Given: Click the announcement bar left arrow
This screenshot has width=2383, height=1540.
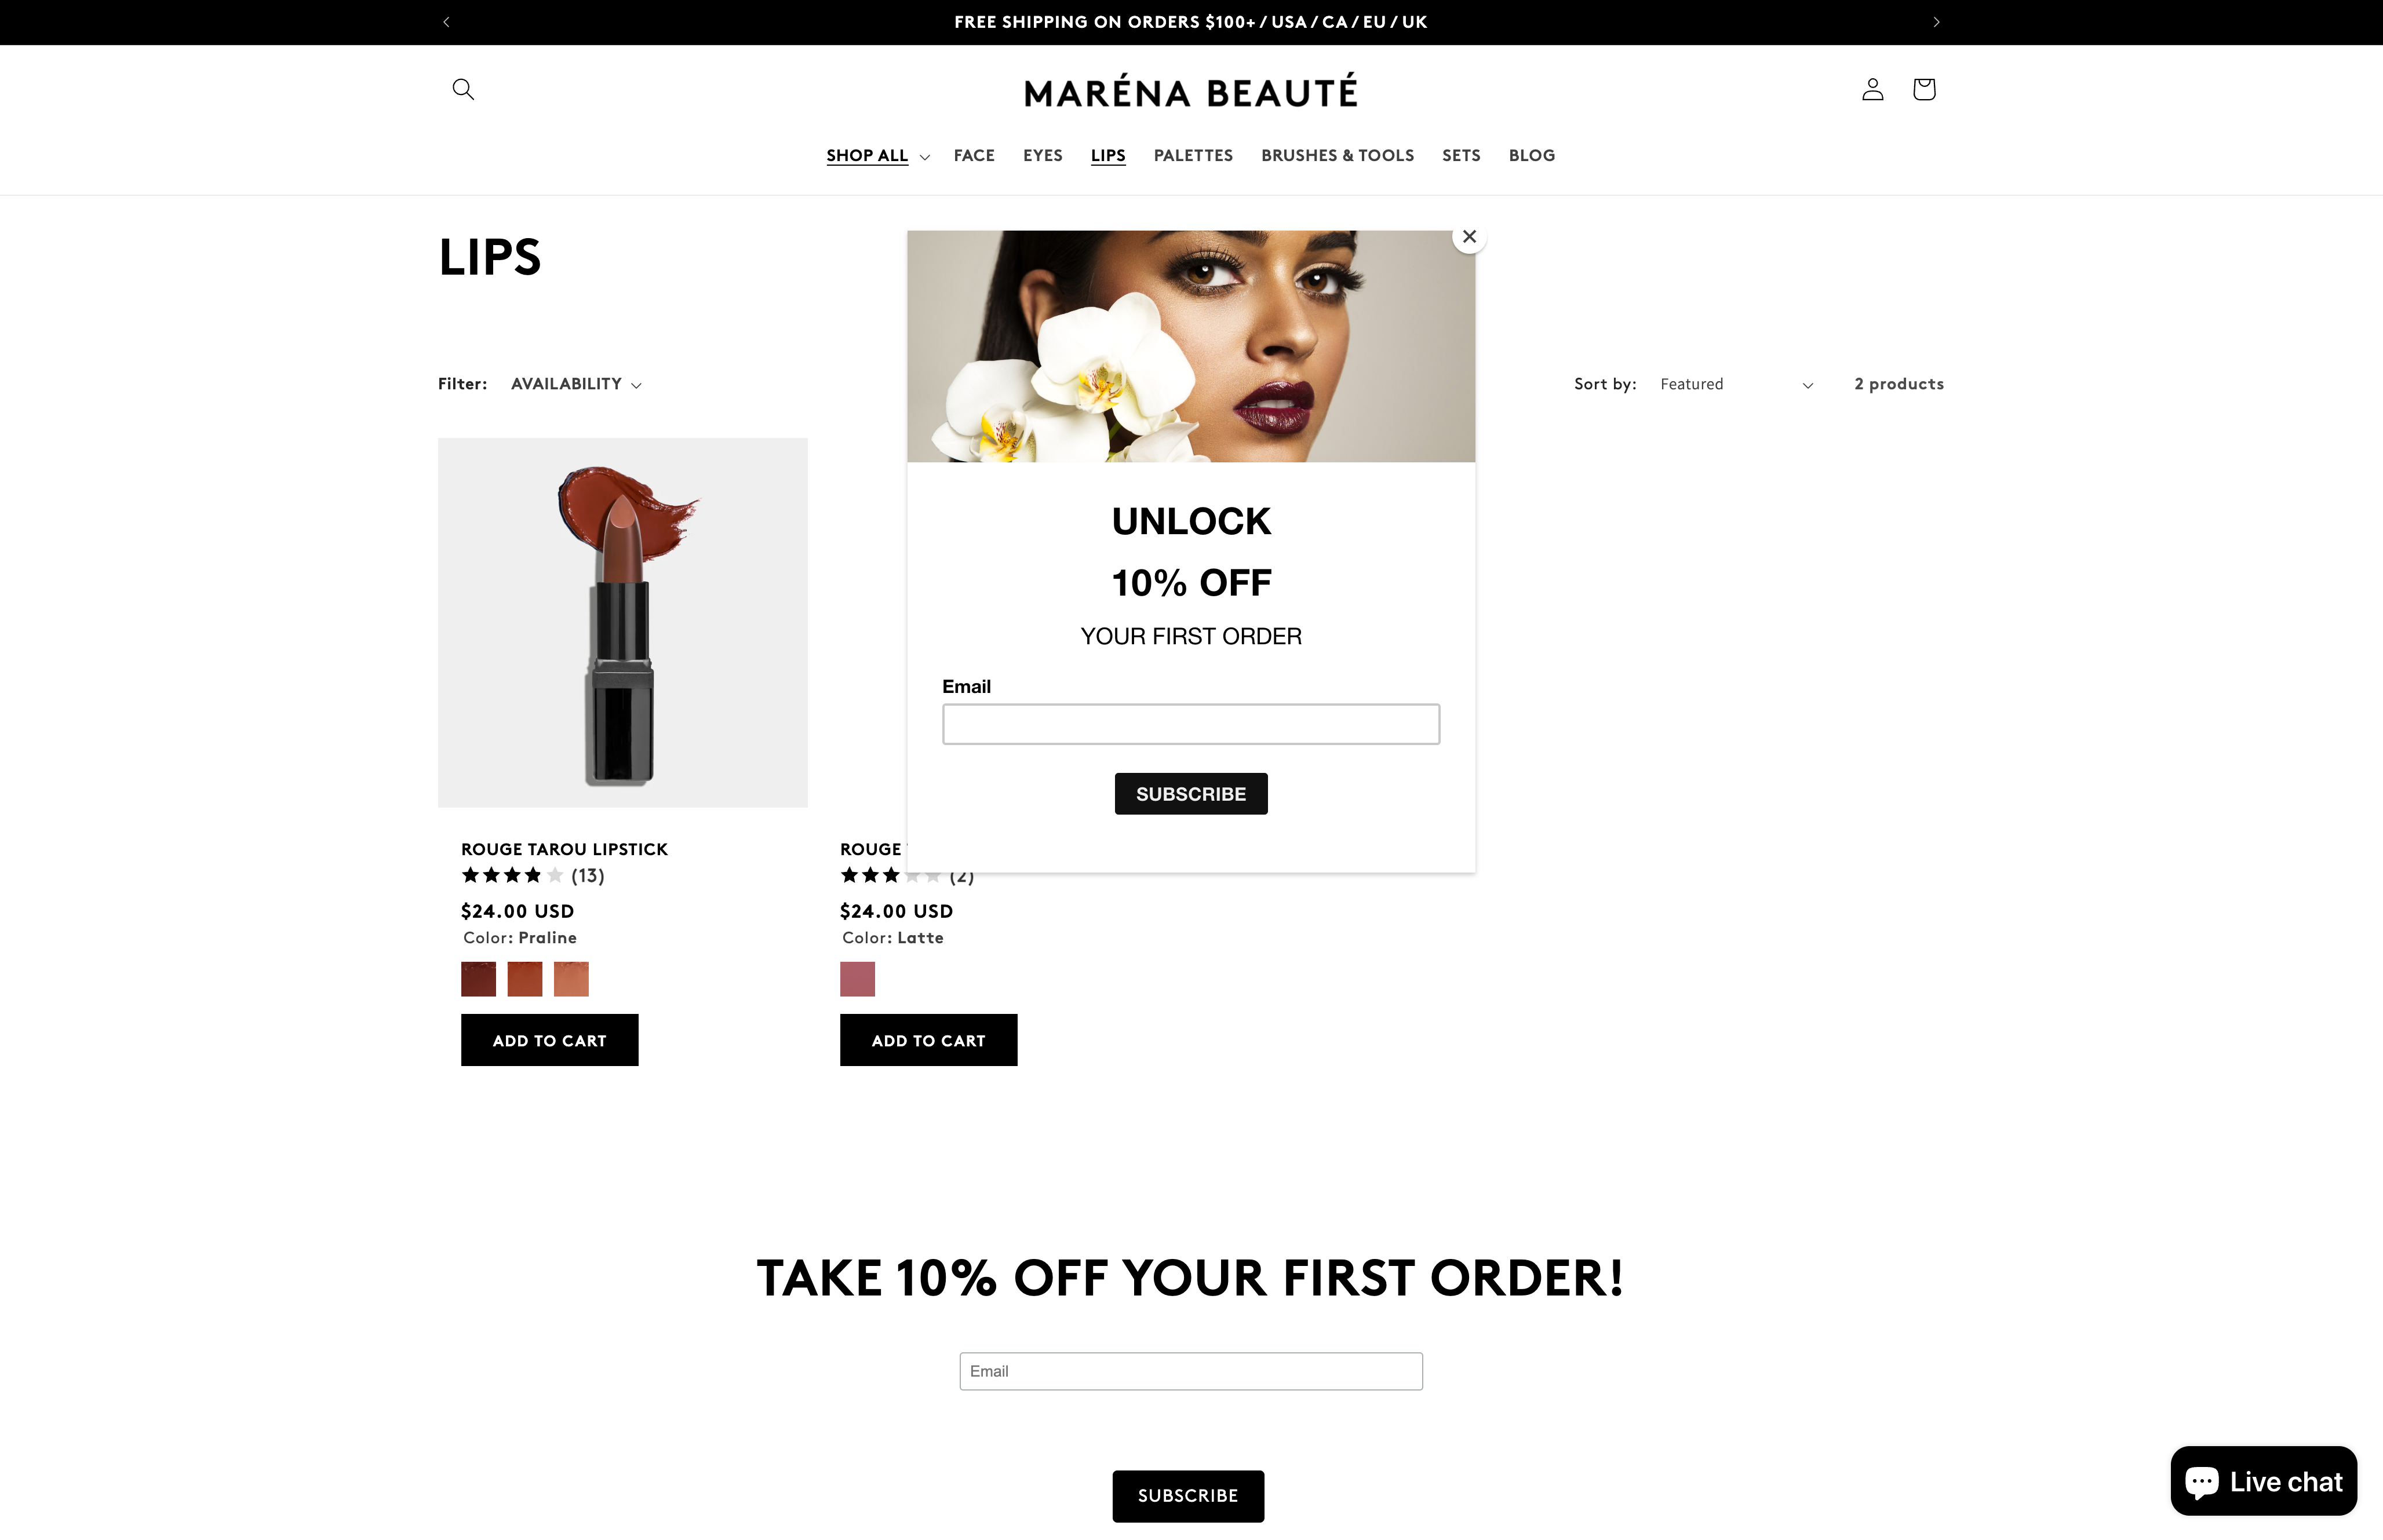Looking at the screenshot, I should point(446,21).
